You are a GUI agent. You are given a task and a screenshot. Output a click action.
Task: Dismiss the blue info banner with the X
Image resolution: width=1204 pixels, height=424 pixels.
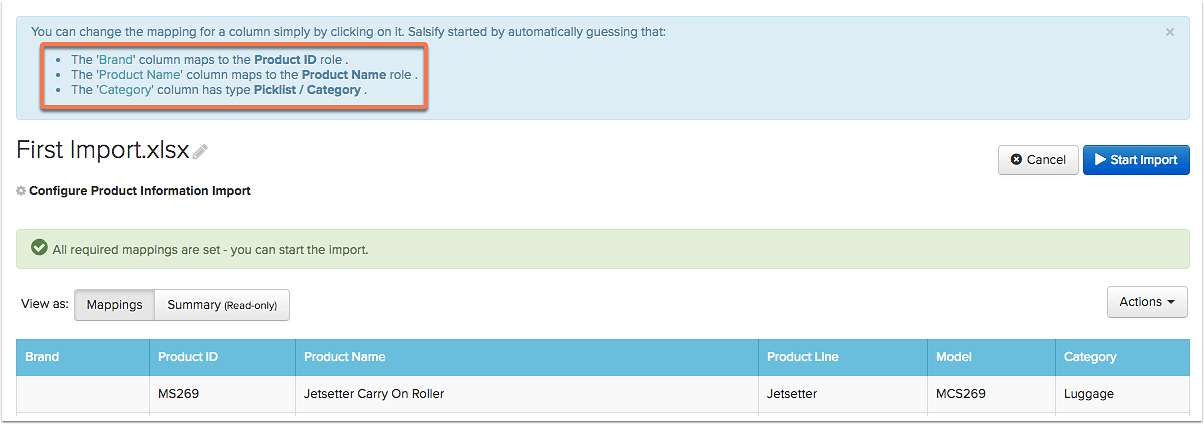tap(1170, 32)
